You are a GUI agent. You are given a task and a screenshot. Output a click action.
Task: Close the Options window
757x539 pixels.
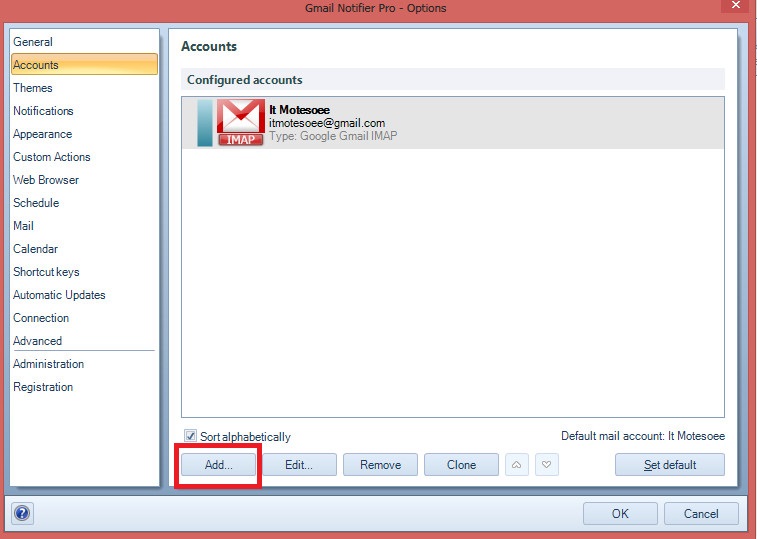coord(736,5)
